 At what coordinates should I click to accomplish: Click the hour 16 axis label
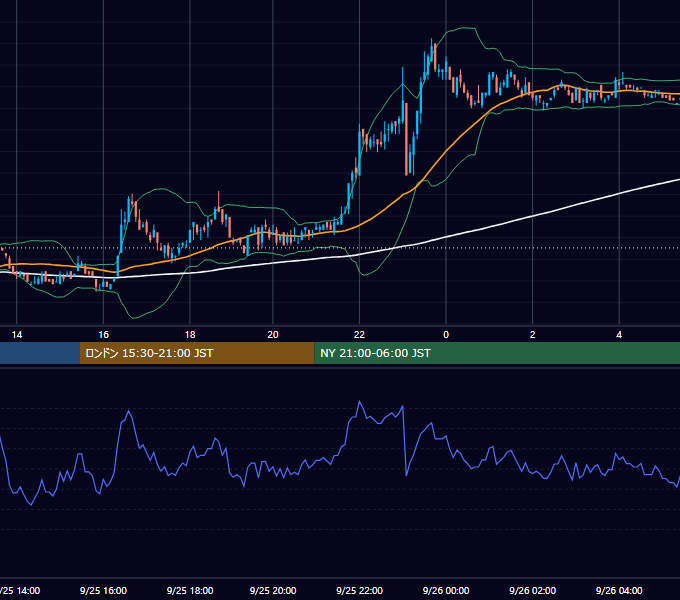103,335
